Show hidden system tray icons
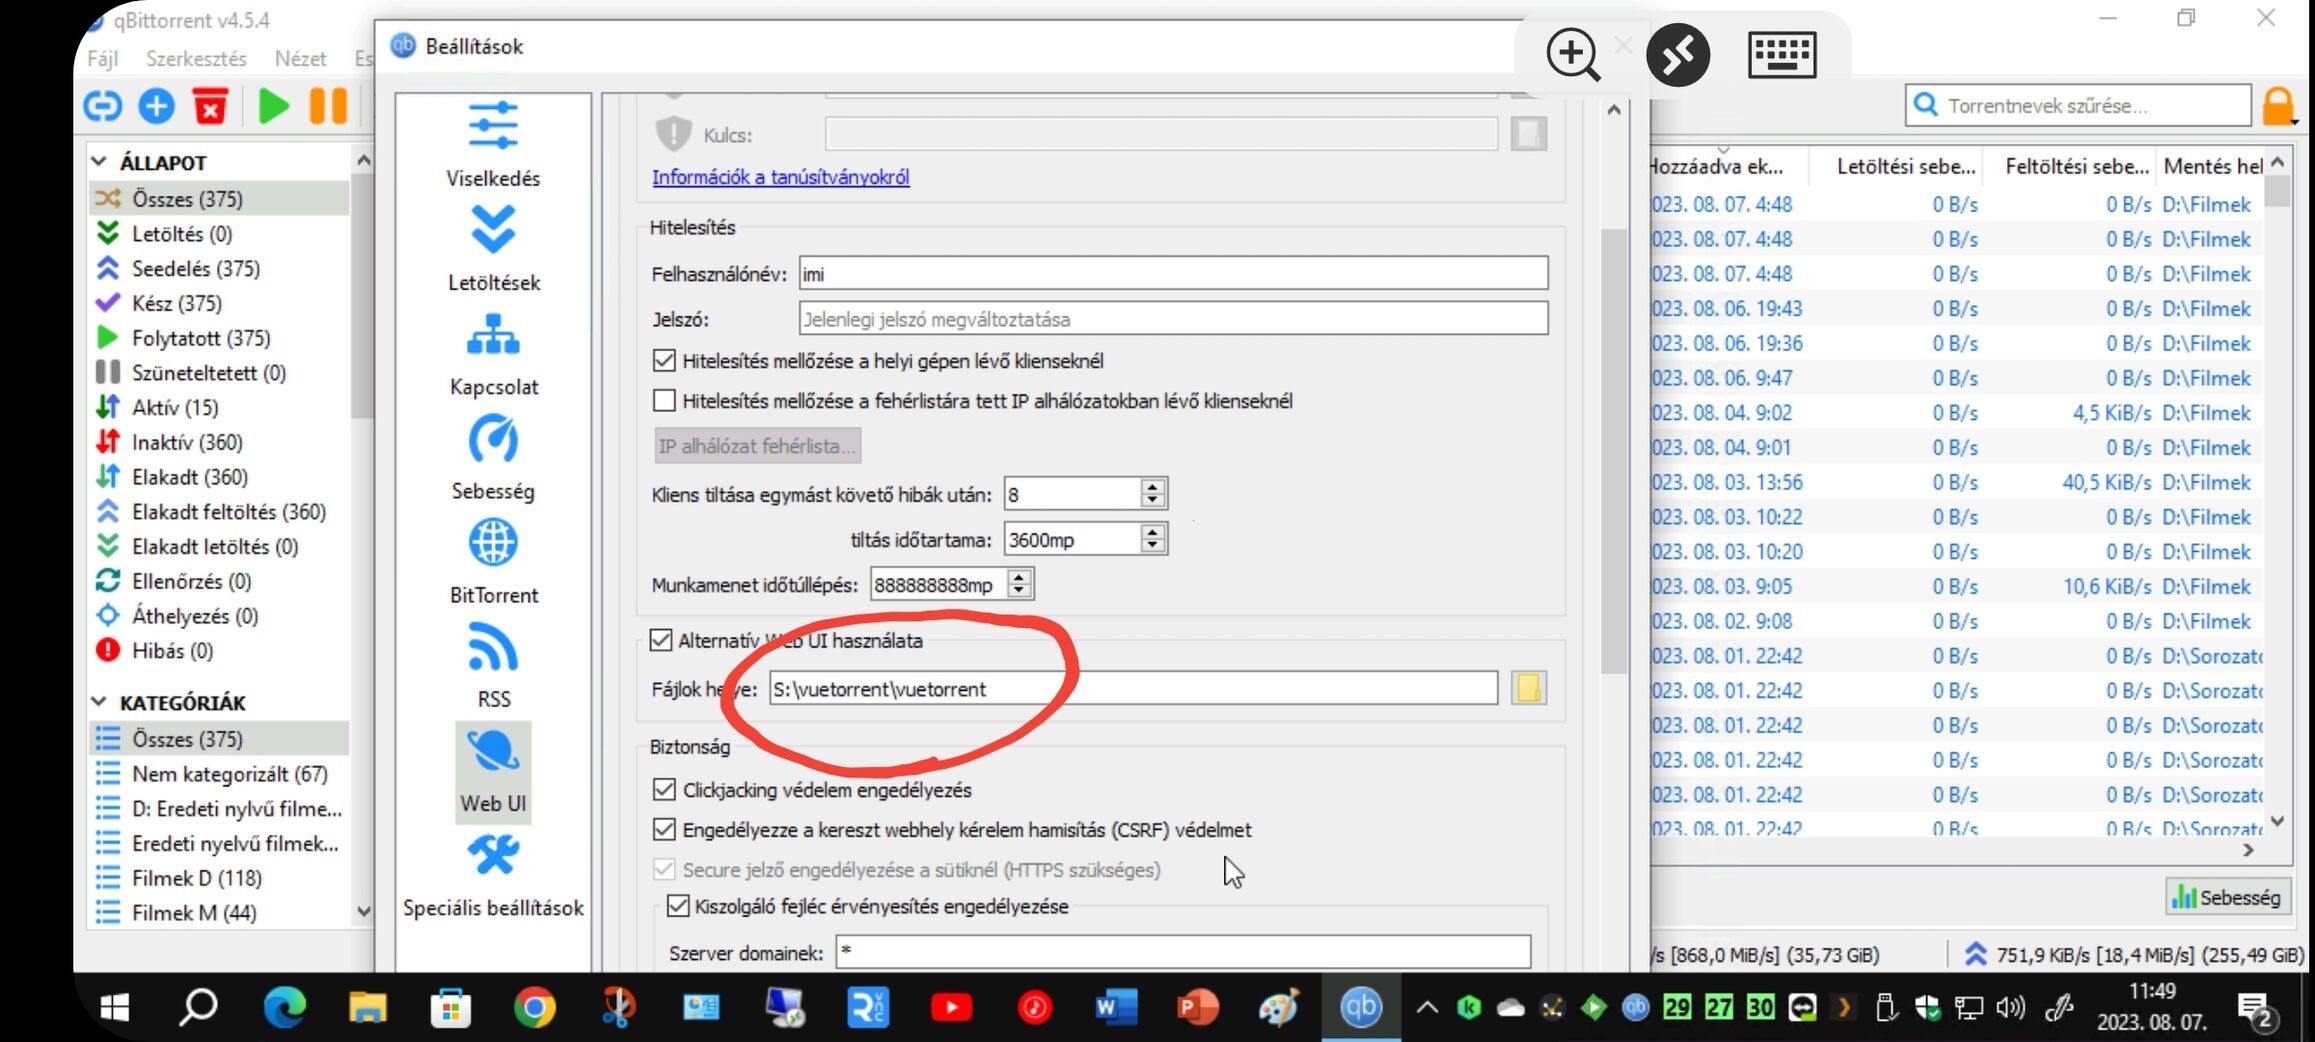The width and height of the screenshot is (2315, 1042). point(1427,1008)
